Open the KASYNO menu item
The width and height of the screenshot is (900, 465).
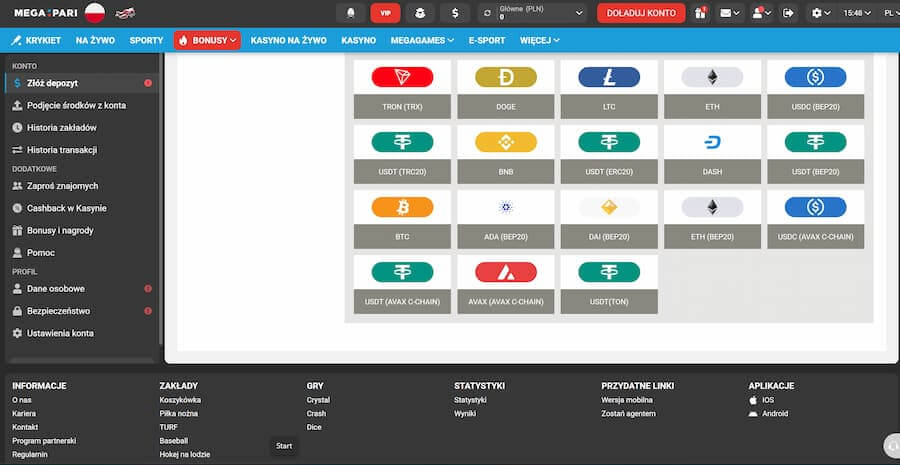[359, 40]
